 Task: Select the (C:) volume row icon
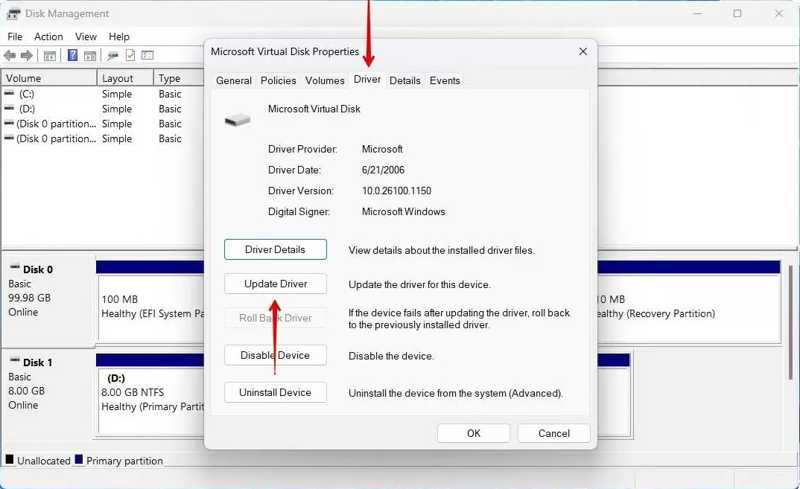pyautogui.click(x=9, y=94)
